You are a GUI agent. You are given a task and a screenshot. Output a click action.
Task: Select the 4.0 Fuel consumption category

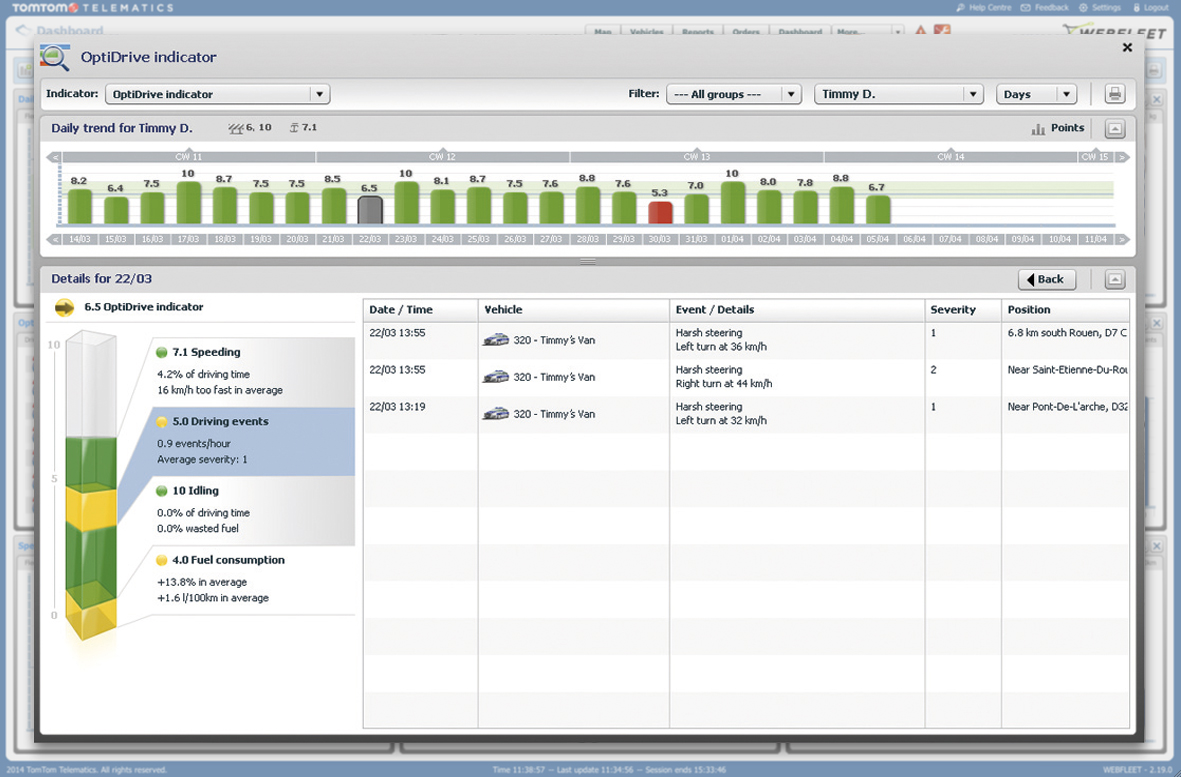coord(228,560)
